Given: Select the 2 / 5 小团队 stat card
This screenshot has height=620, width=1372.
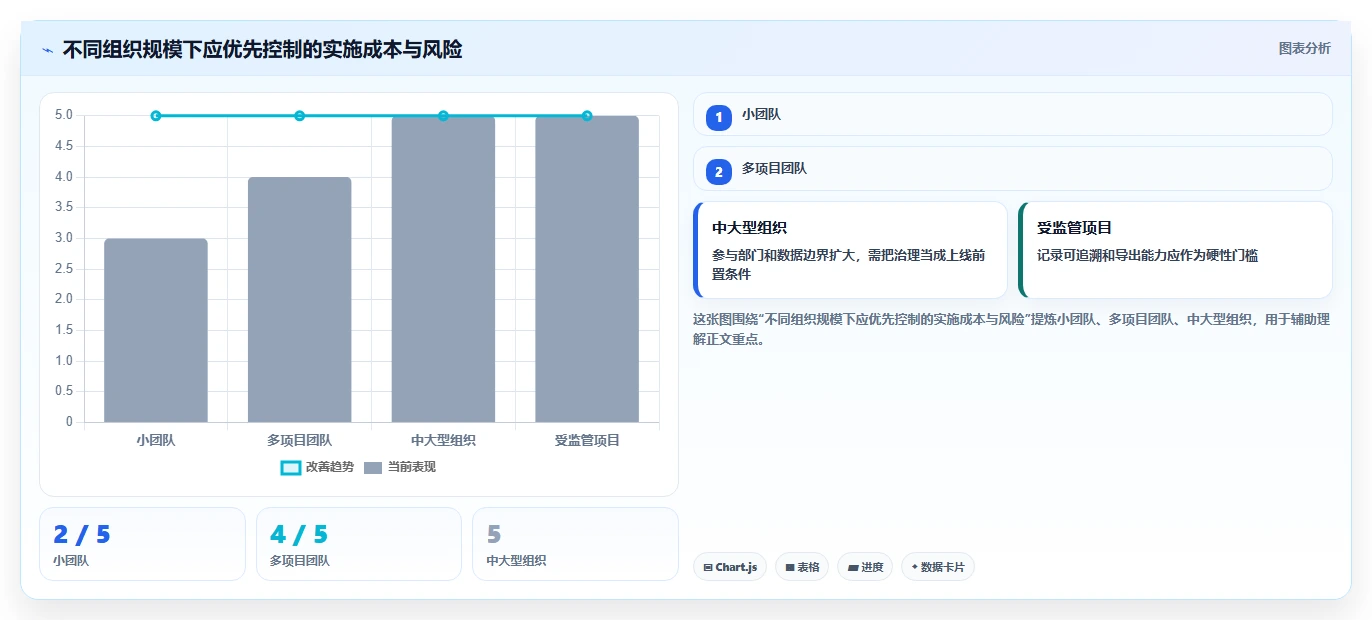Looking at the screenshot, I should (x=142, y=544).
